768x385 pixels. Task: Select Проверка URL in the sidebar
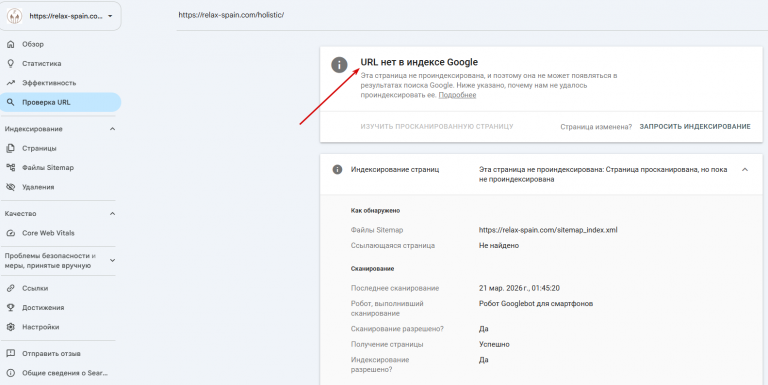60,102
